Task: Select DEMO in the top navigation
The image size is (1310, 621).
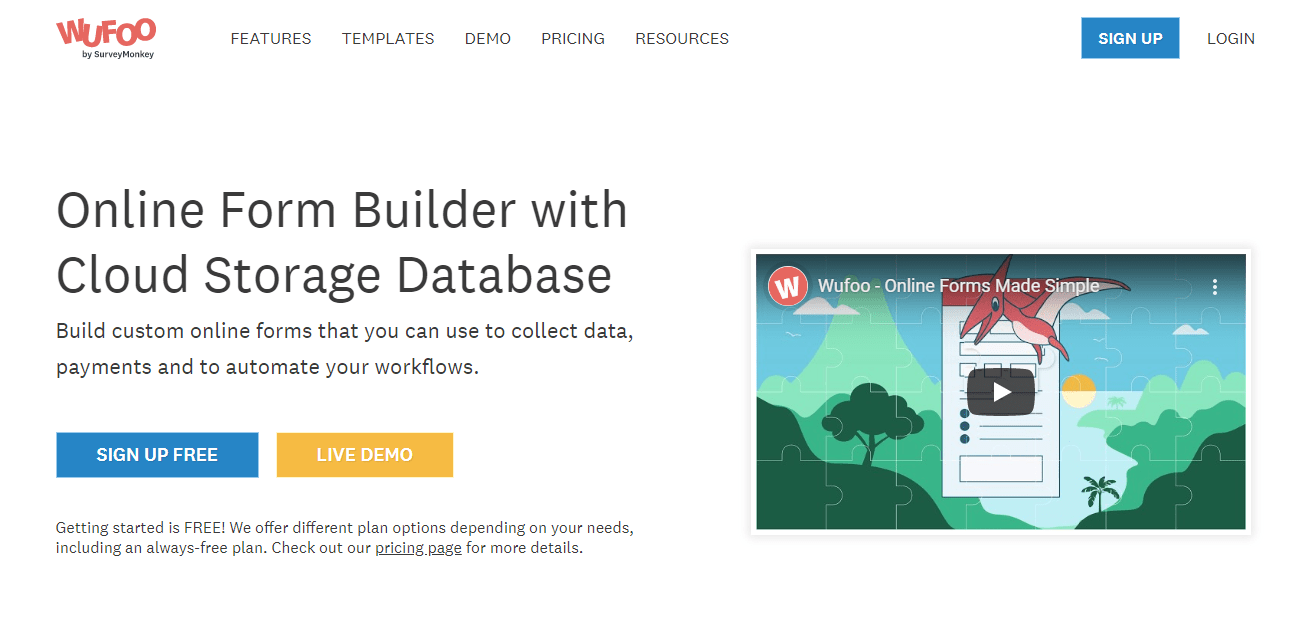Action: coord(487,39)
